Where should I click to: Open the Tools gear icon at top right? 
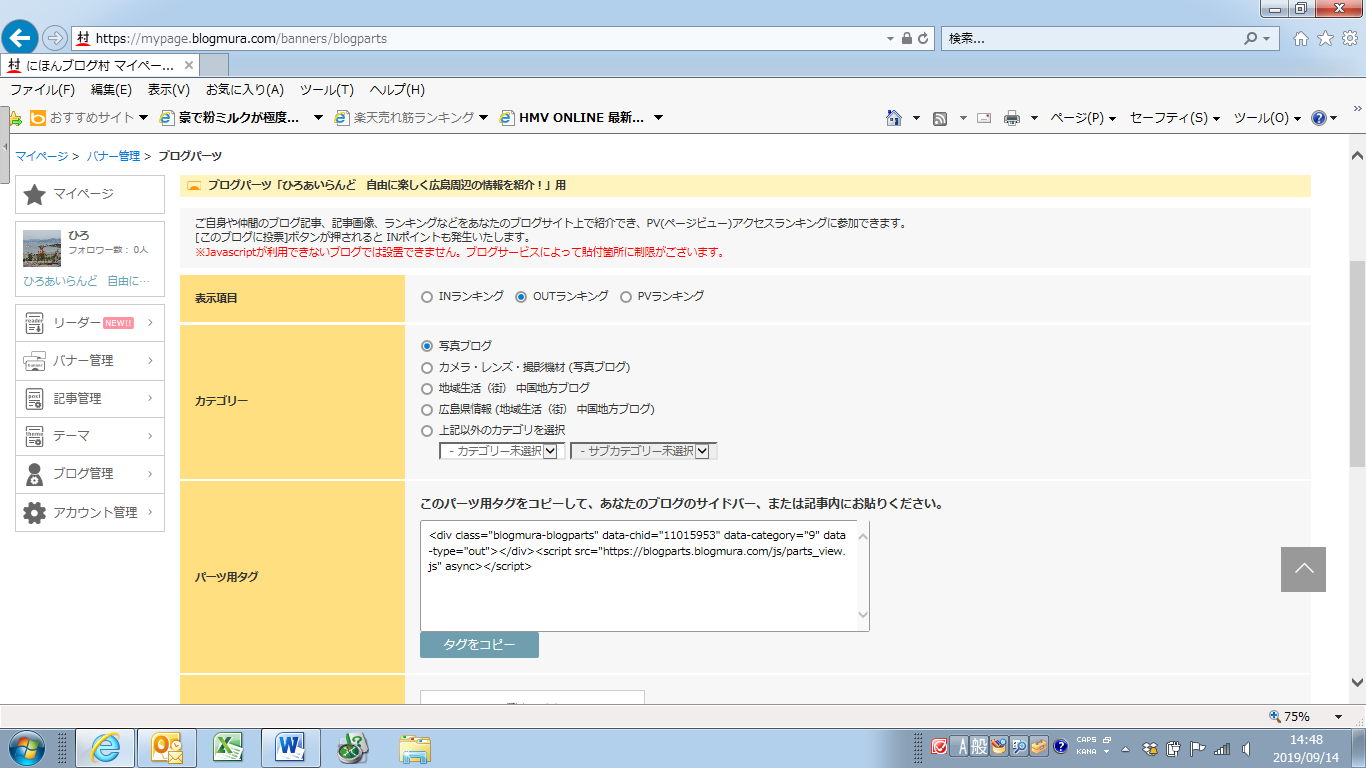[1349, 38]
